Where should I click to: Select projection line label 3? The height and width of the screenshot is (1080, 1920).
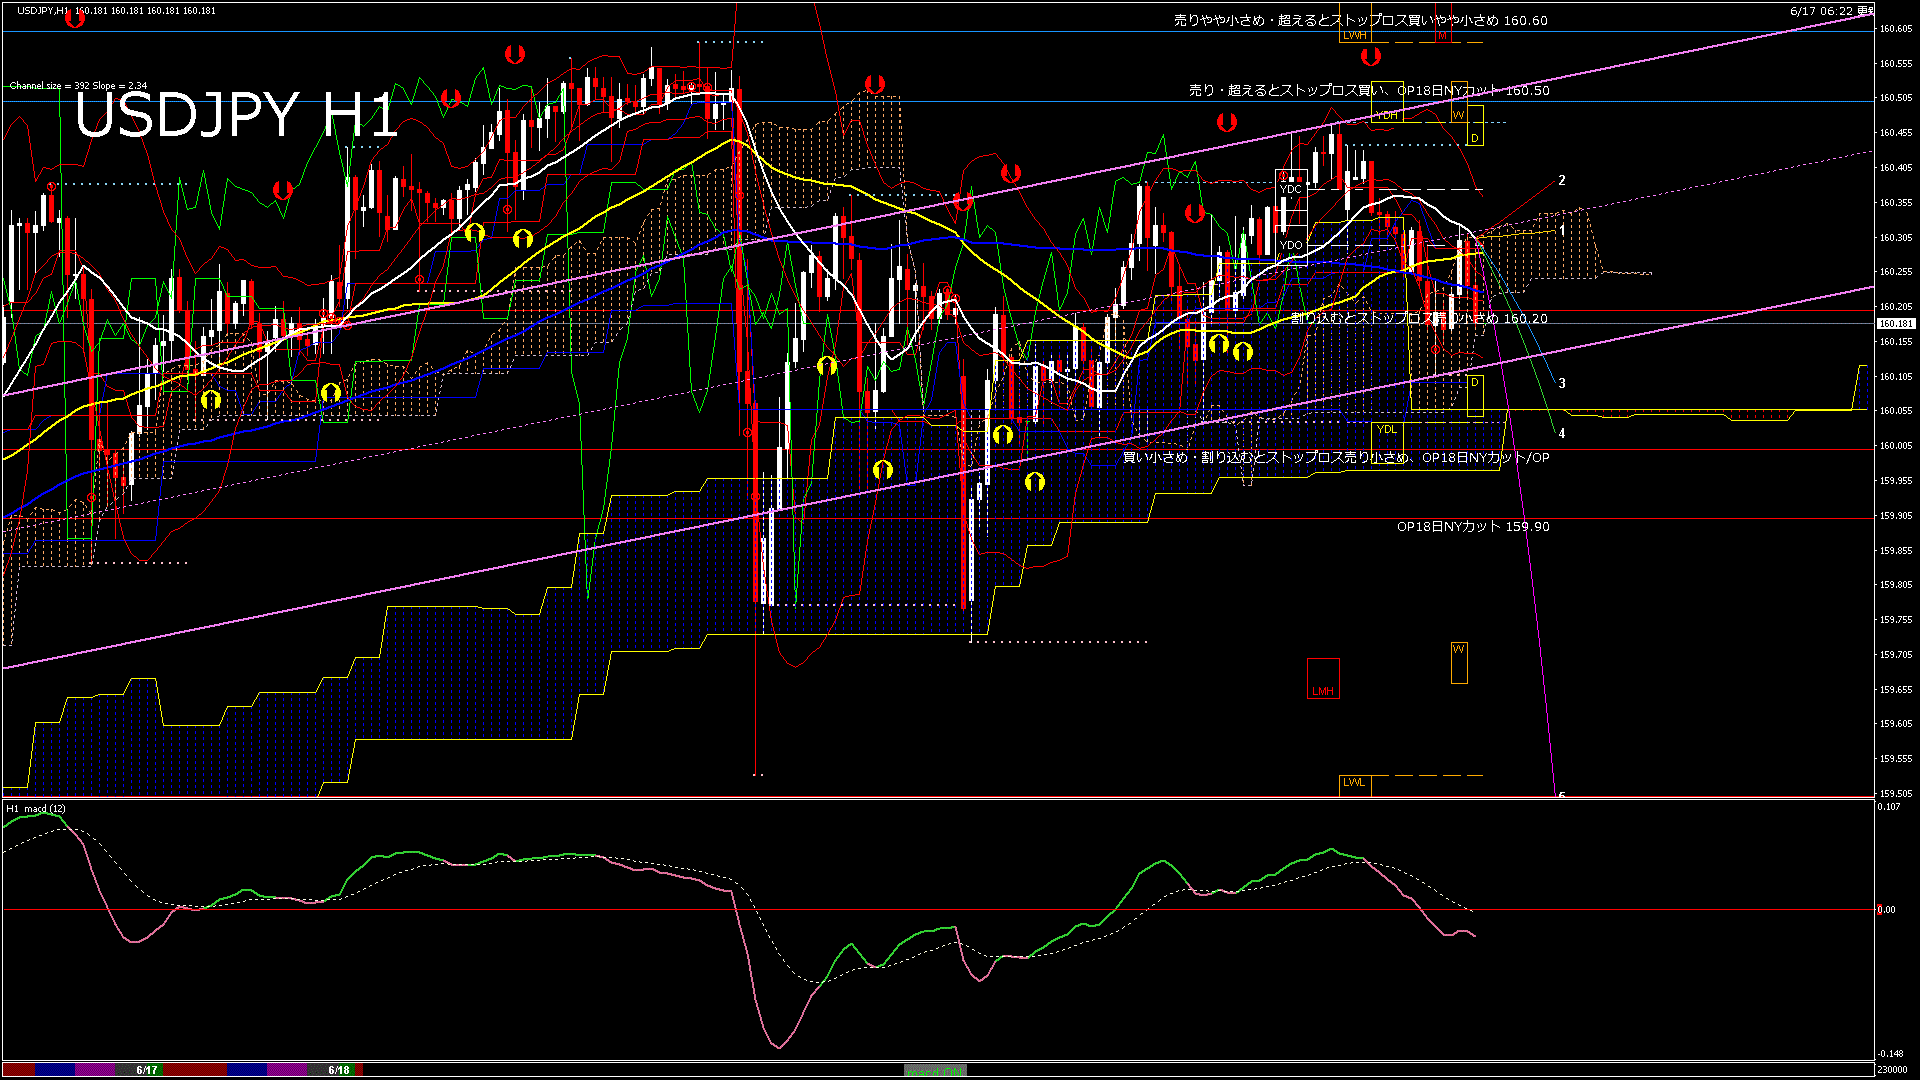click(1562, 383)
